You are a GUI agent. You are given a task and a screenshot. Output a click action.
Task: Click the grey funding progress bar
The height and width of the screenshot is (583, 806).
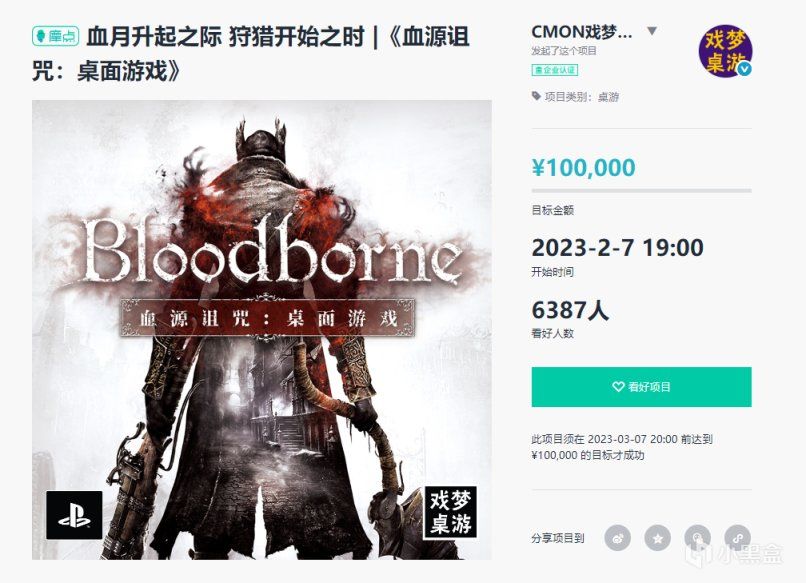click(x=641, y=190)
